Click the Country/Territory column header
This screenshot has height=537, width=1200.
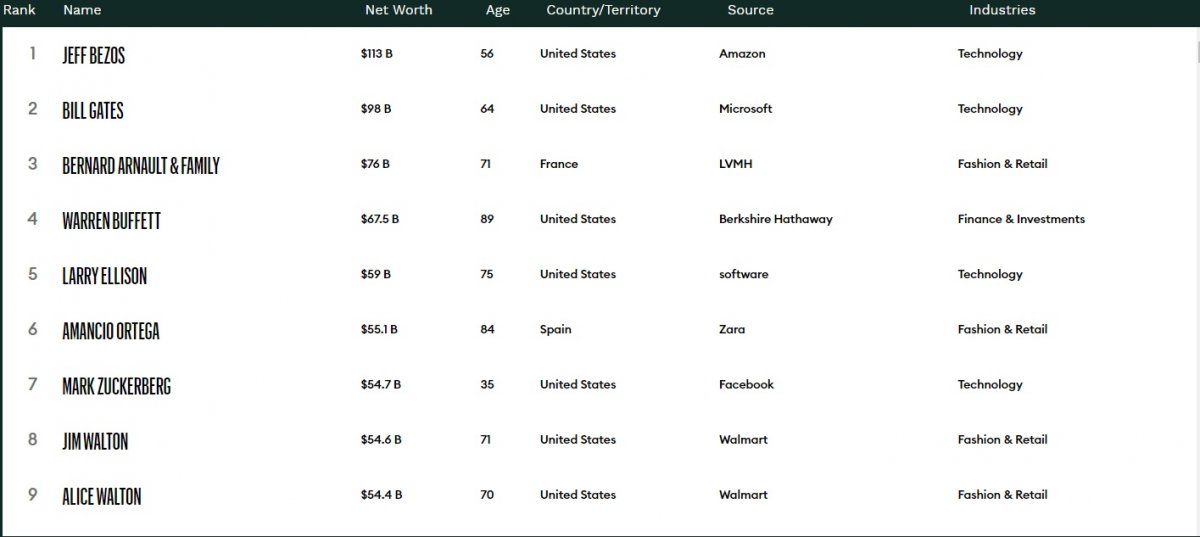[x=603, y=10]
